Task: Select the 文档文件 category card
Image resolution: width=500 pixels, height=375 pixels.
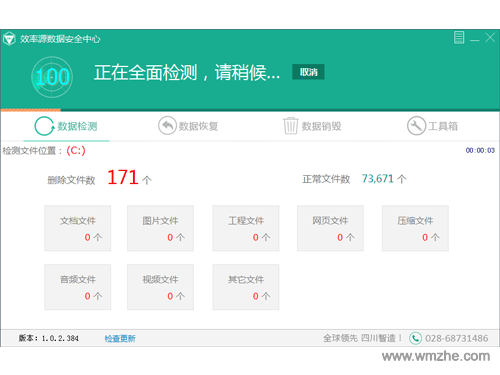Action: 78,228
